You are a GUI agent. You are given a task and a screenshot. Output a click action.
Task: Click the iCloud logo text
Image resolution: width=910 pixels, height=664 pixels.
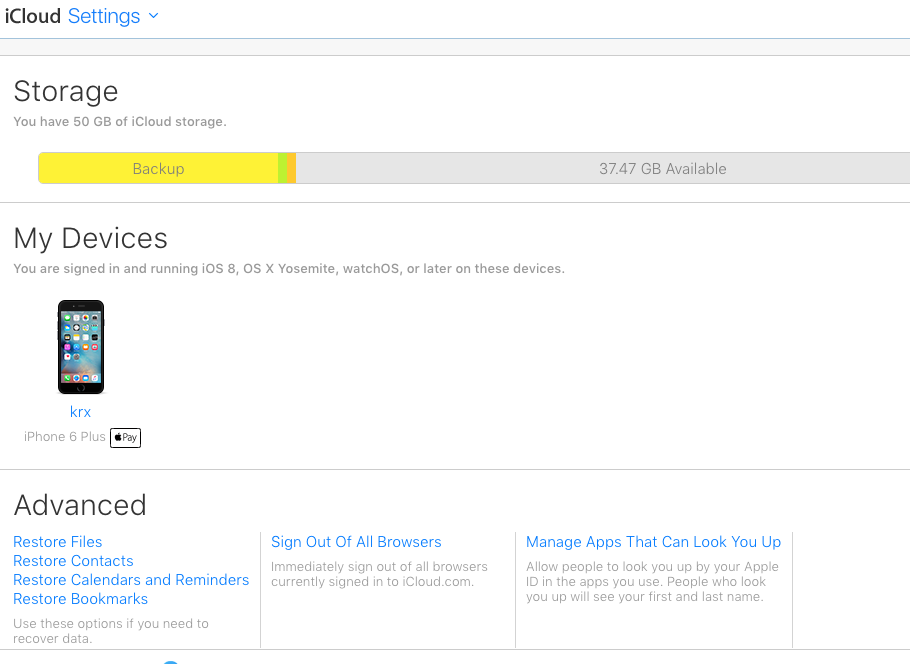point(32,16)
